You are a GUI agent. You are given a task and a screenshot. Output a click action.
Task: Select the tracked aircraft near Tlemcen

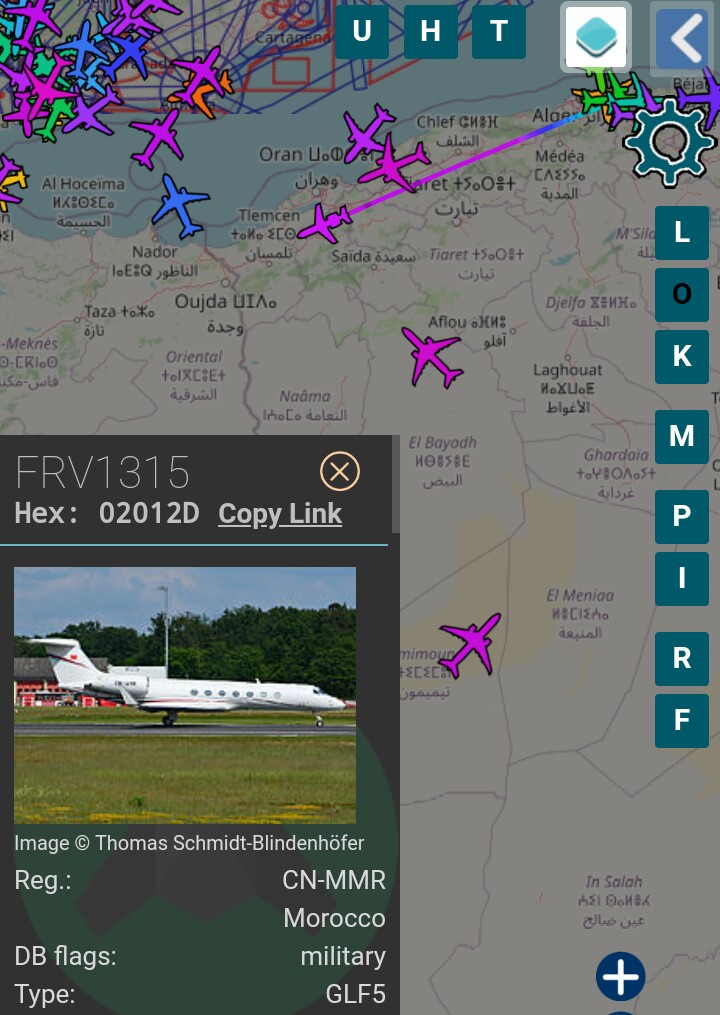(324, 223)
